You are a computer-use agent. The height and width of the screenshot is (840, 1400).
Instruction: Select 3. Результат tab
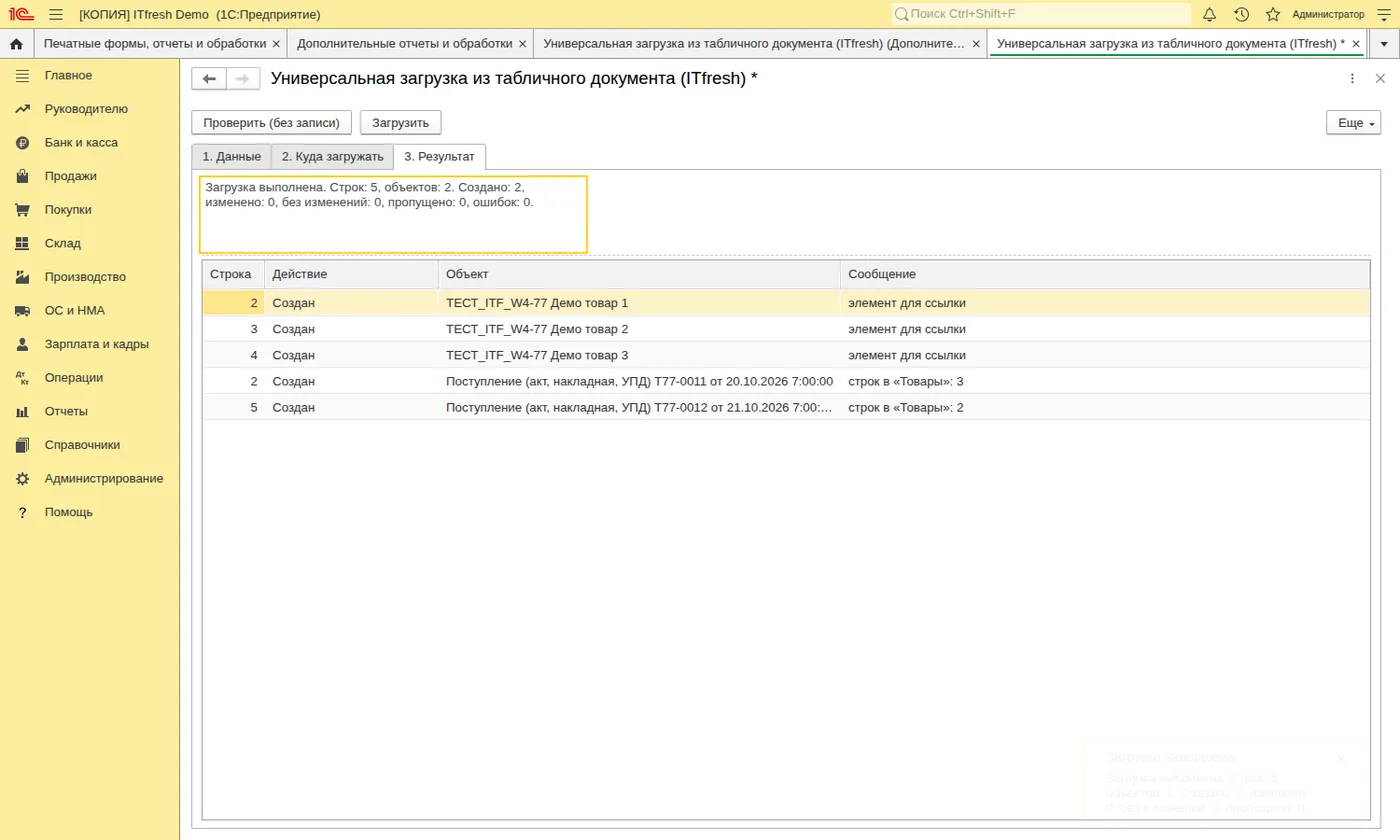[440, 157]
